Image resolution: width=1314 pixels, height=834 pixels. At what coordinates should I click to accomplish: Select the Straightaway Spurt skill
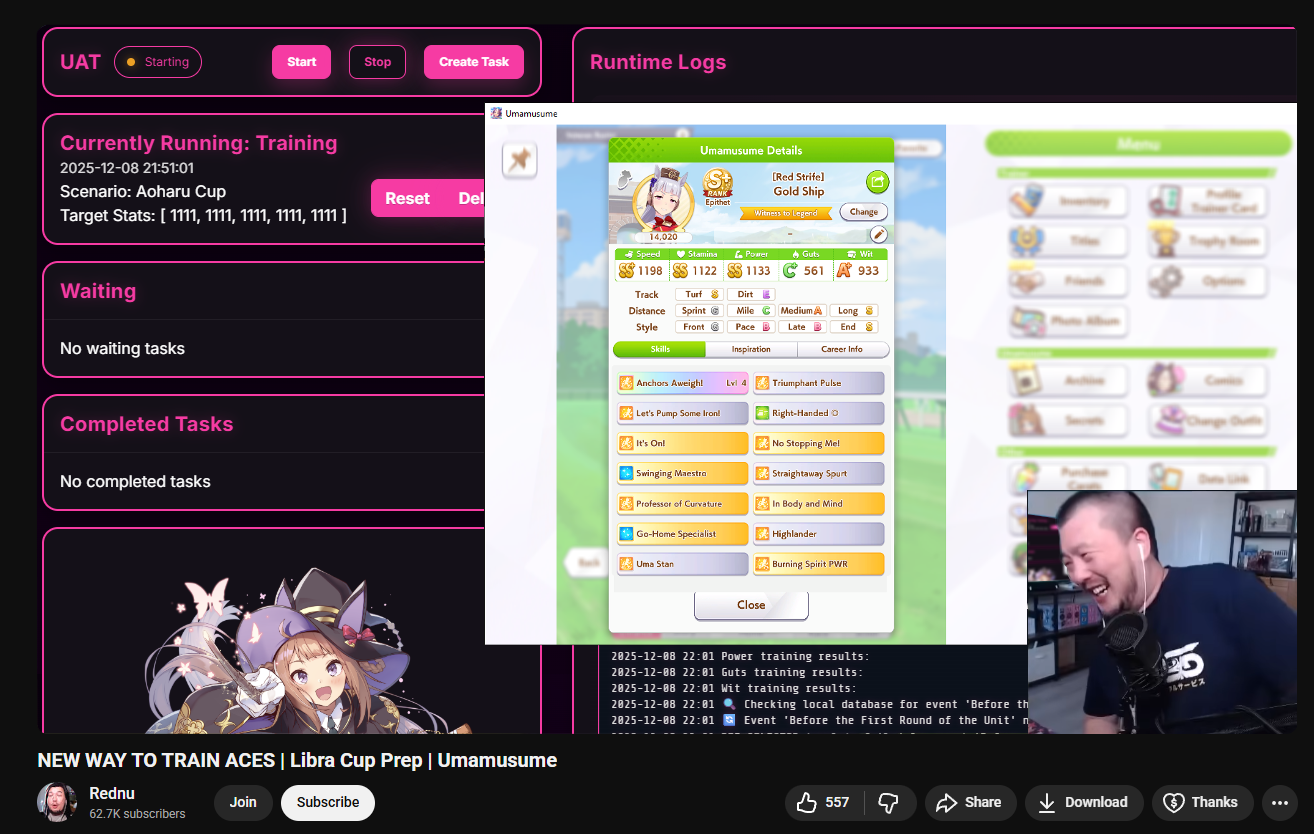[819, 473]
